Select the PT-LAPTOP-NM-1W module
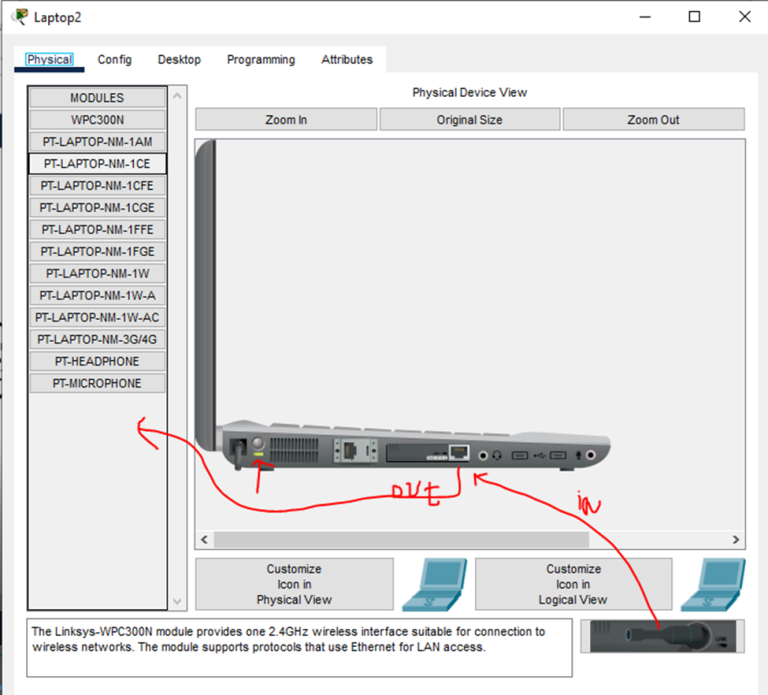Screen dimensions: 768x695 click(97, 274)
